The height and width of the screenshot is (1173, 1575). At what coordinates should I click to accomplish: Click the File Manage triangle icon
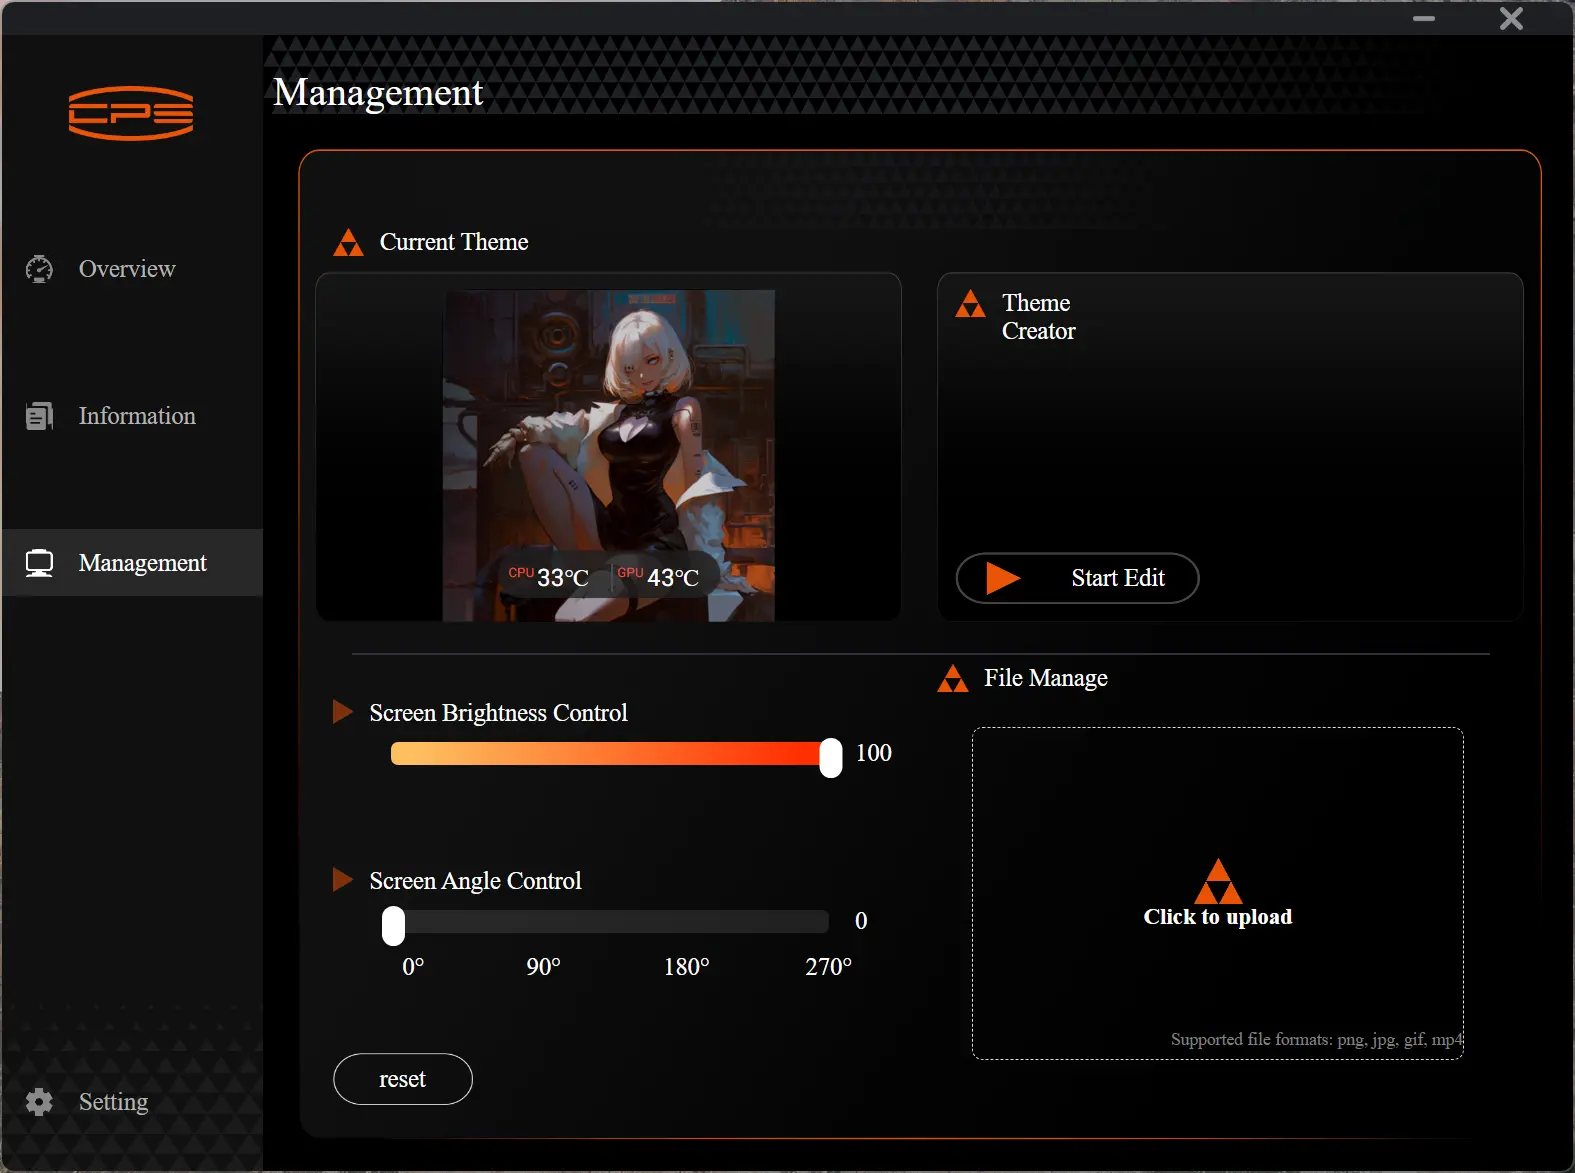tap(953, 678)
